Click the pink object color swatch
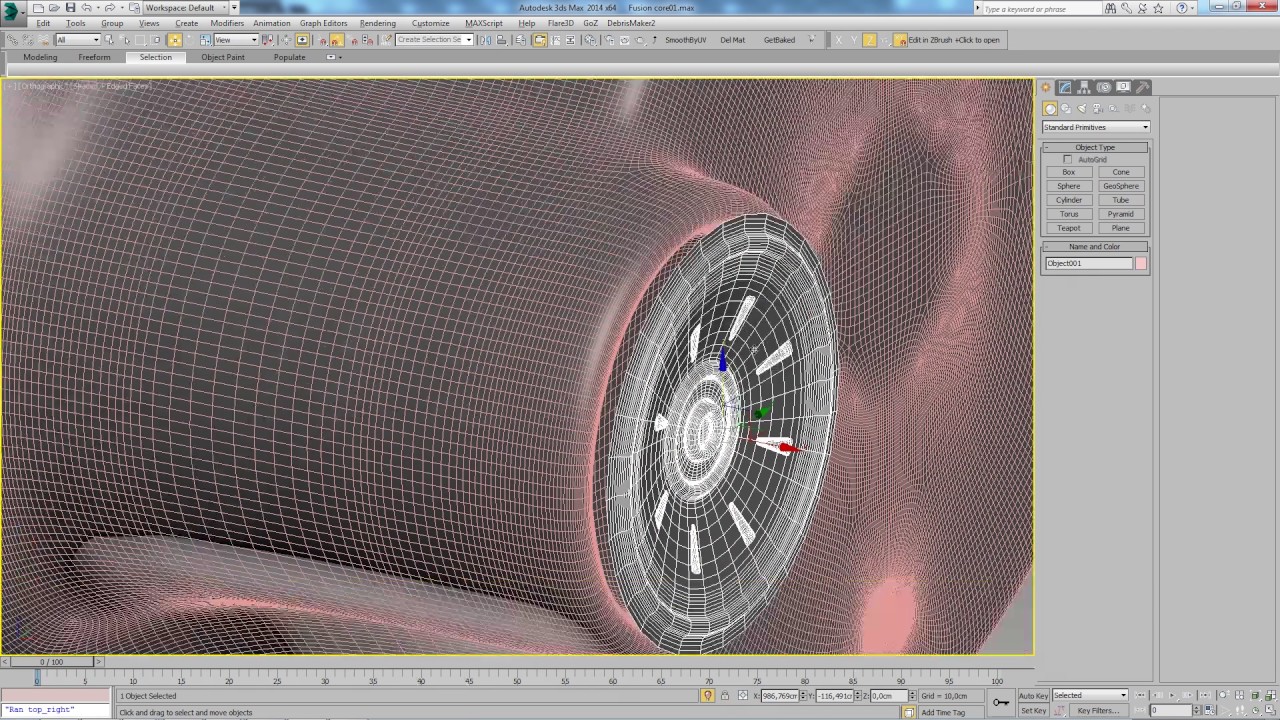This screenshot has width=1280, height=720. click(x=1141, y=263)
